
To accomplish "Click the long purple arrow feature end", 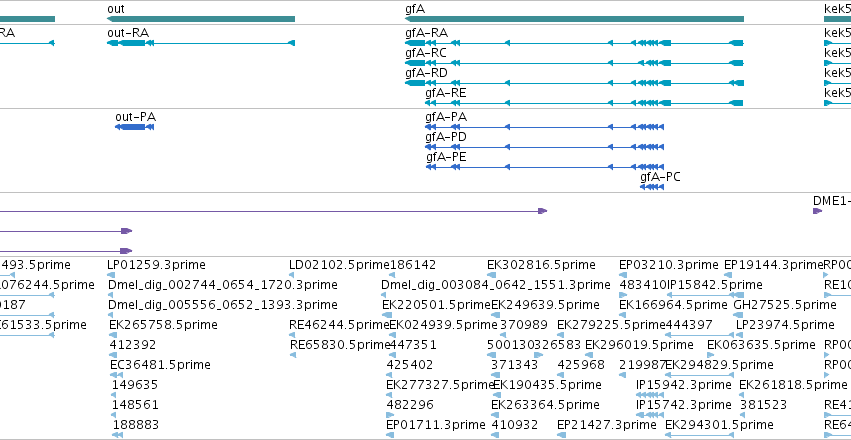I will (542, 211).
